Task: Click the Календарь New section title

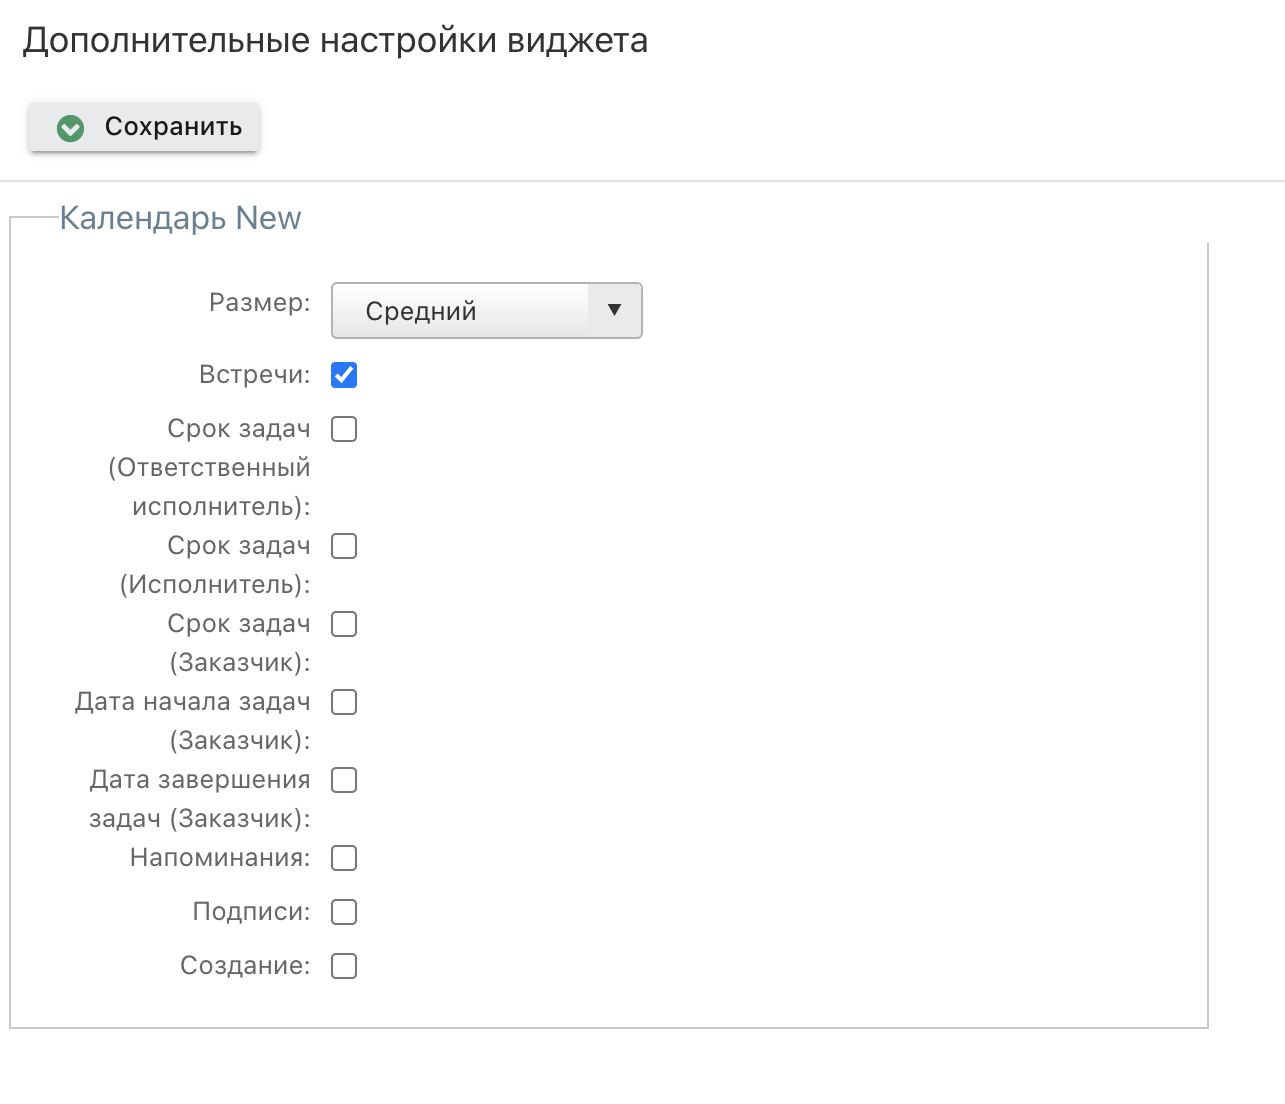Action: point(180,218)
